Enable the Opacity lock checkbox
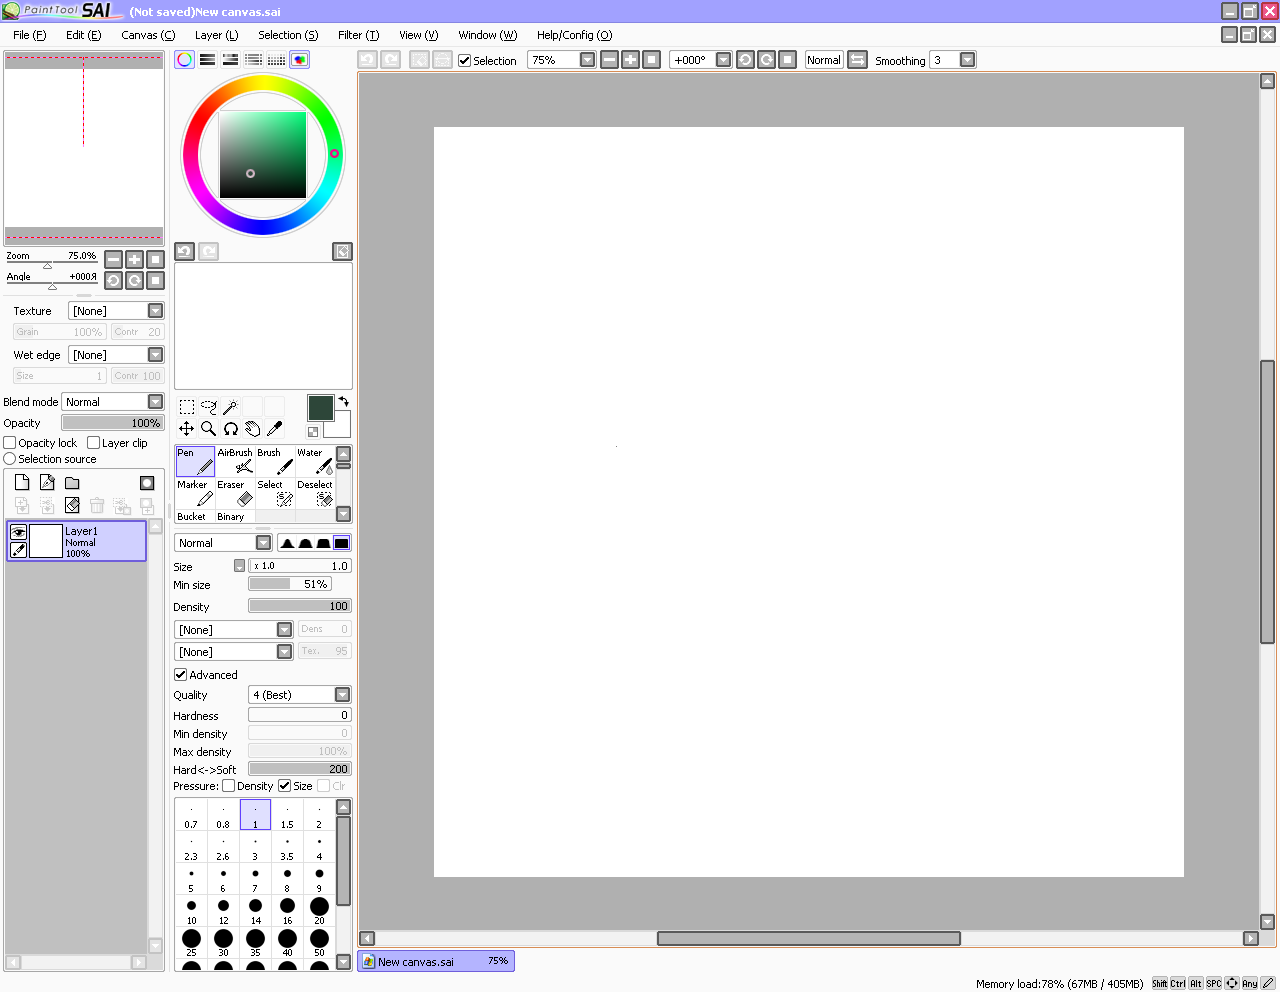The image size is (1280, 992). (10, 443)
